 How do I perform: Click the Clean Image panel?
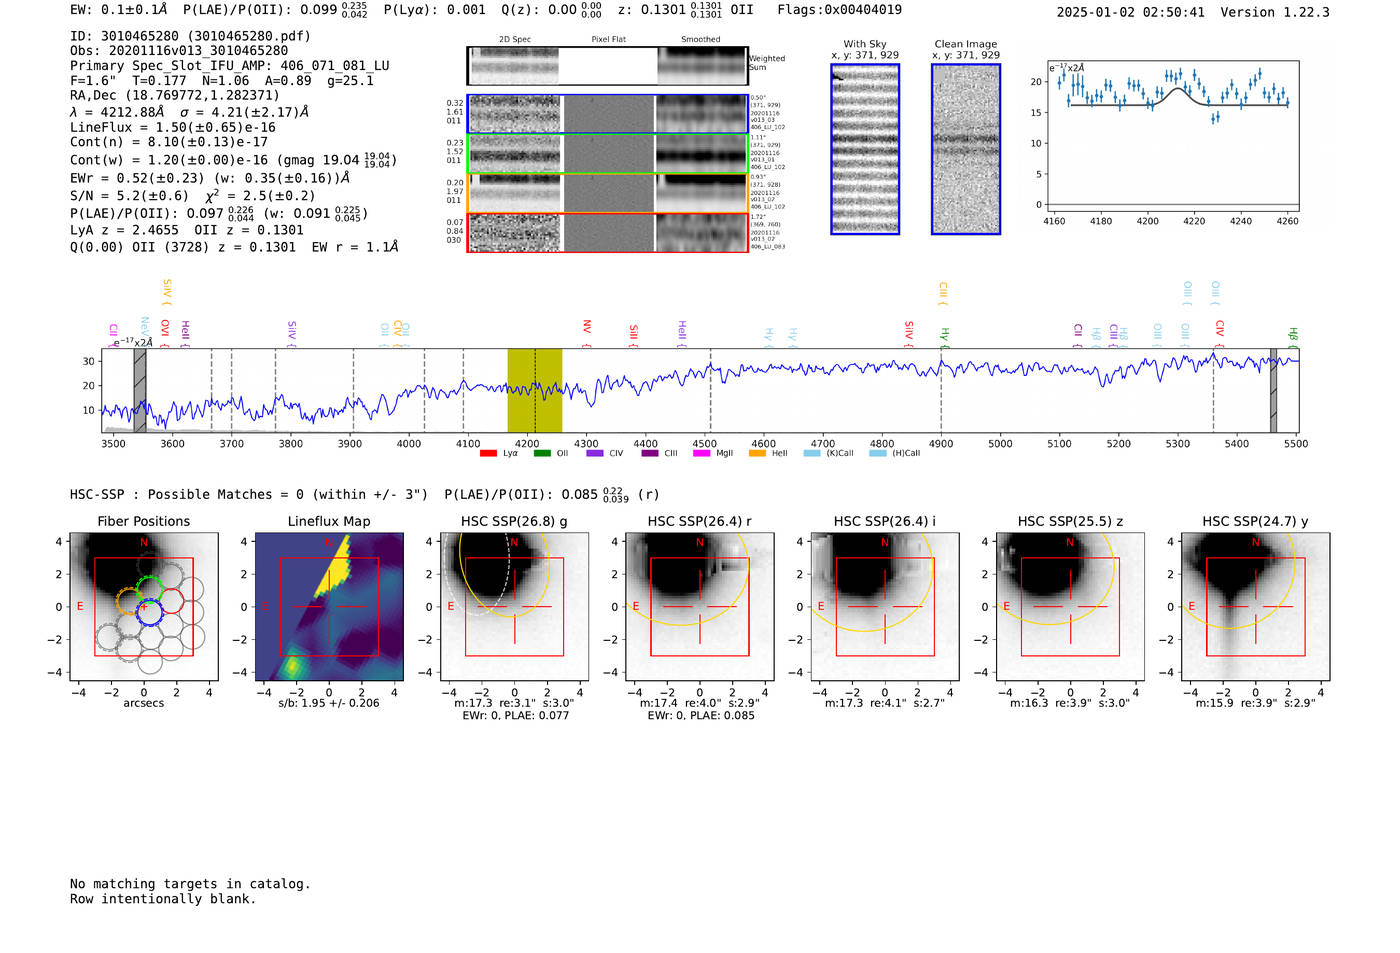966,149
